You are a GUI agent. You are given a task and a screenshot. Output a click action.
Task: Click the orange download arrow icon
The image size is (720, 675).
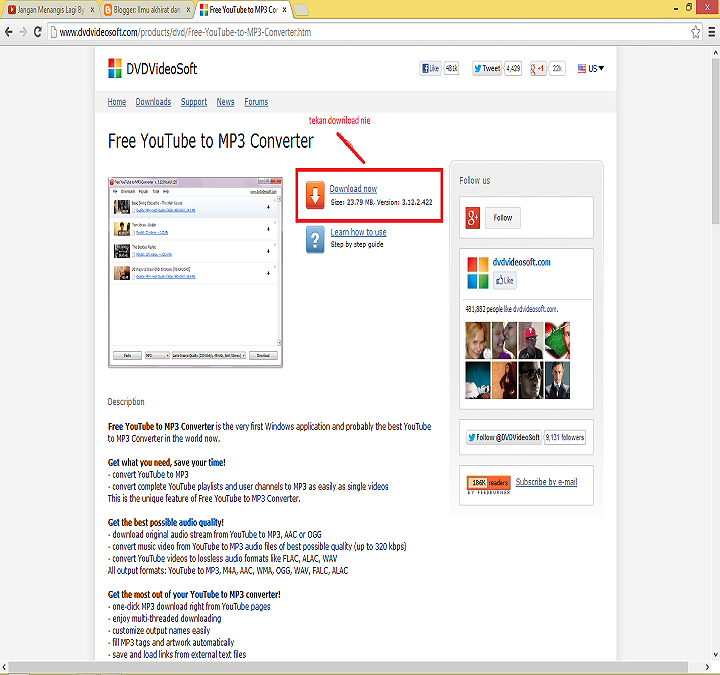coord(315,195)
